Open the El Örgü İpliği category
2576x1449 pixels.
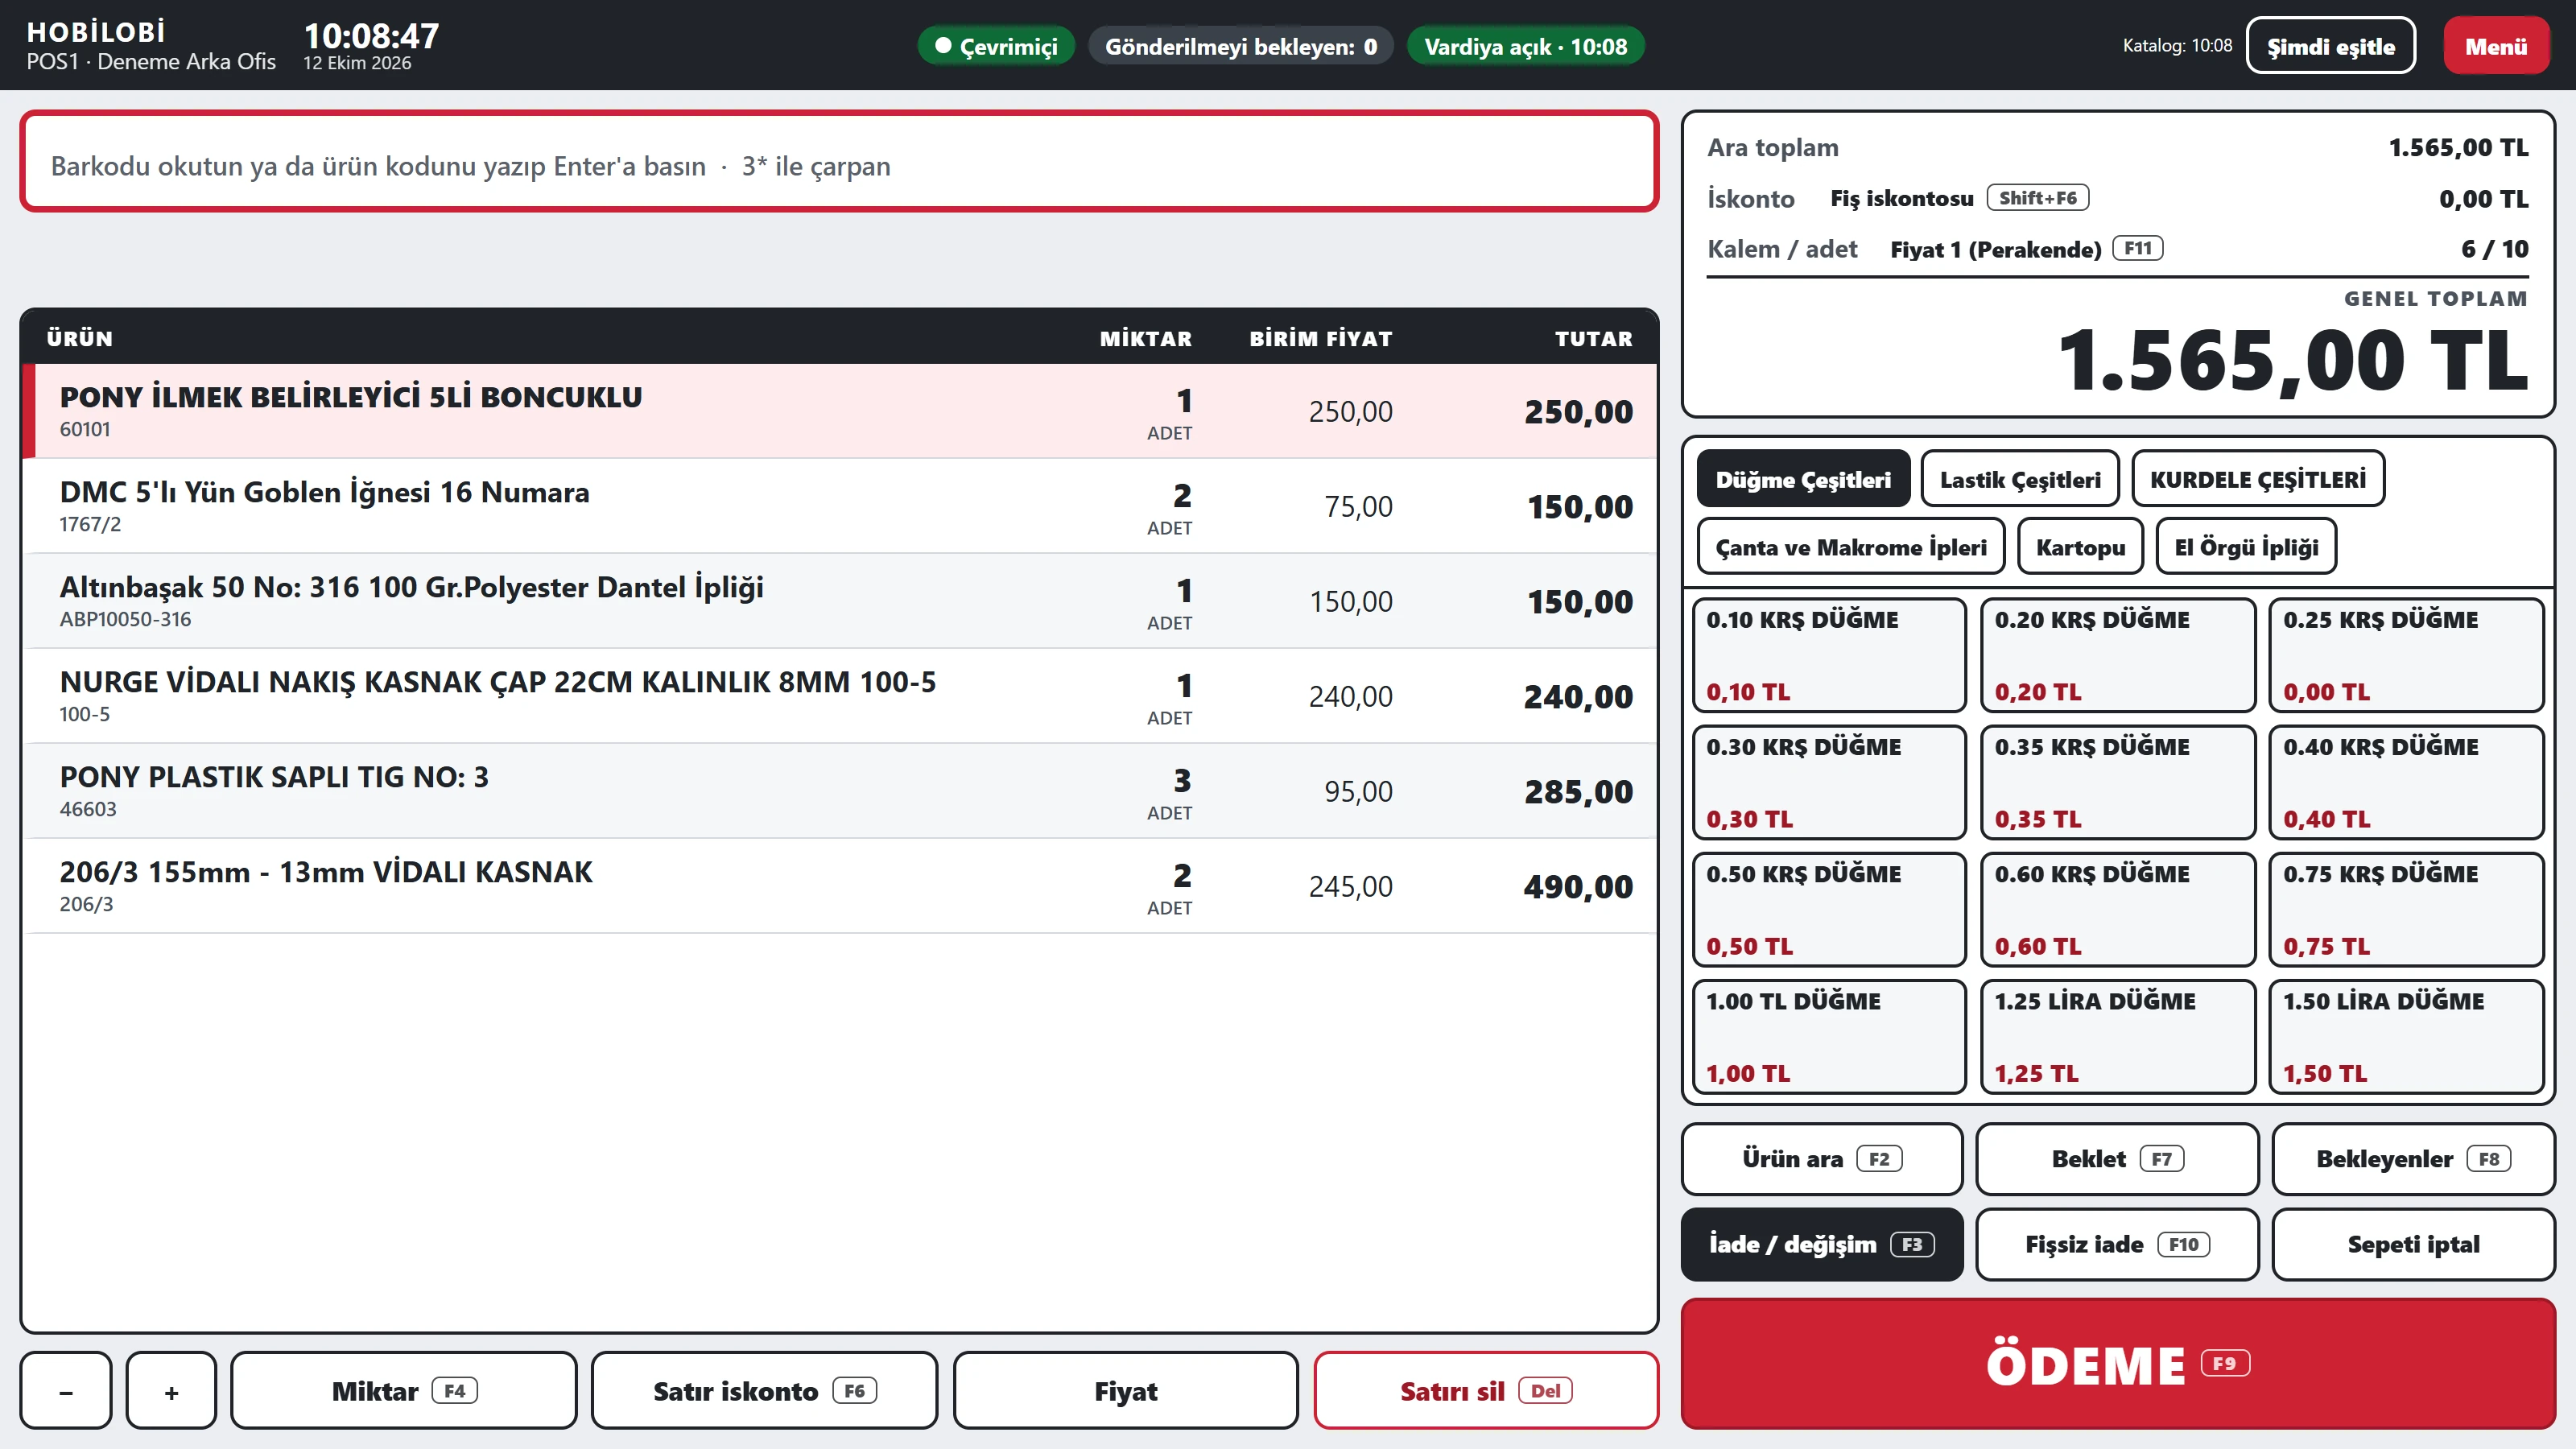pos(2246,547)
